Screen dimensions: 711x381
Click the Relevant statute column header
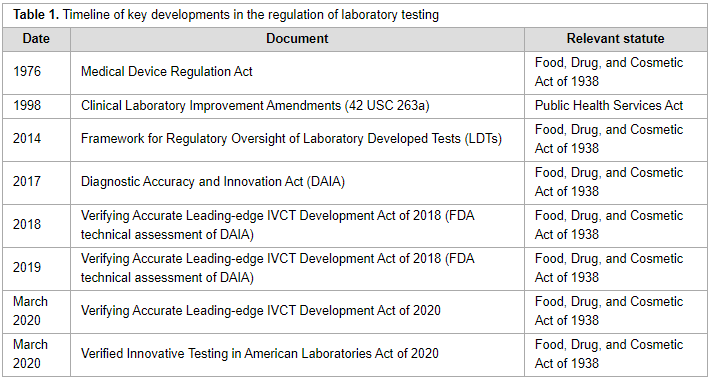(x=615, y=39)
